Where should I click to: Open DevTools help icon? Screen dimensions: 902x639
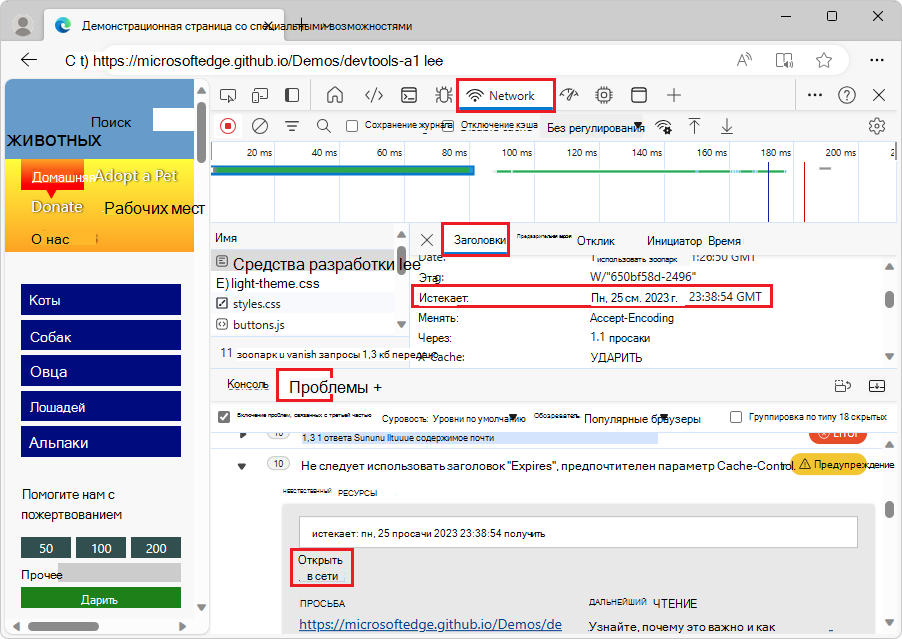pos(847,95)
